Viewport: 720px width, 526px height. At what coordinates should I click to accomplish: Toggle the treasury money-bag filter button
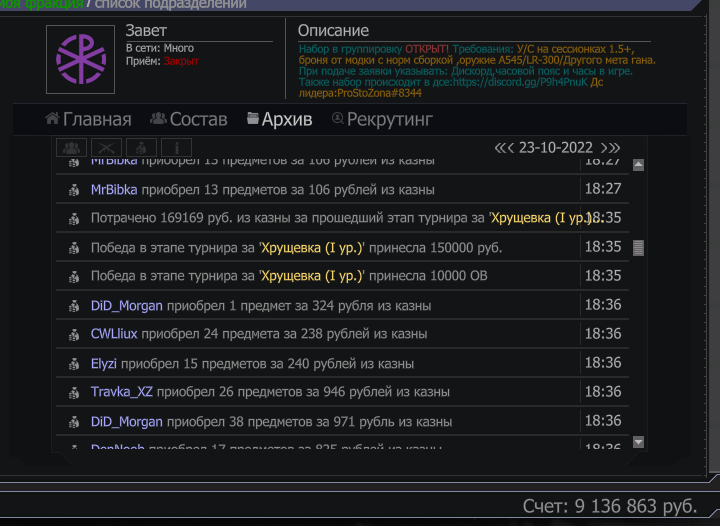click(140, 148)
